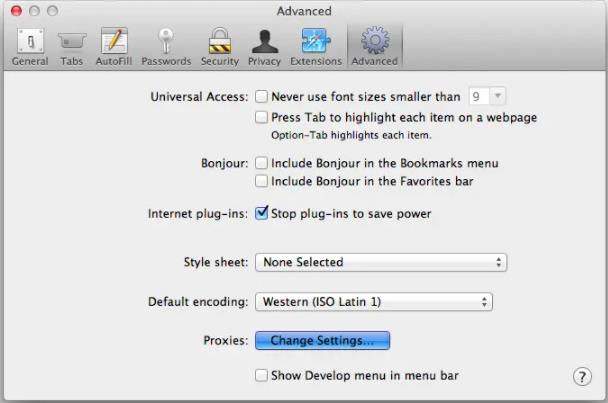Uncheck Stop plug-ins to save power
The height and width of the screenshot is (403, 608).
[x=261, y=213]
